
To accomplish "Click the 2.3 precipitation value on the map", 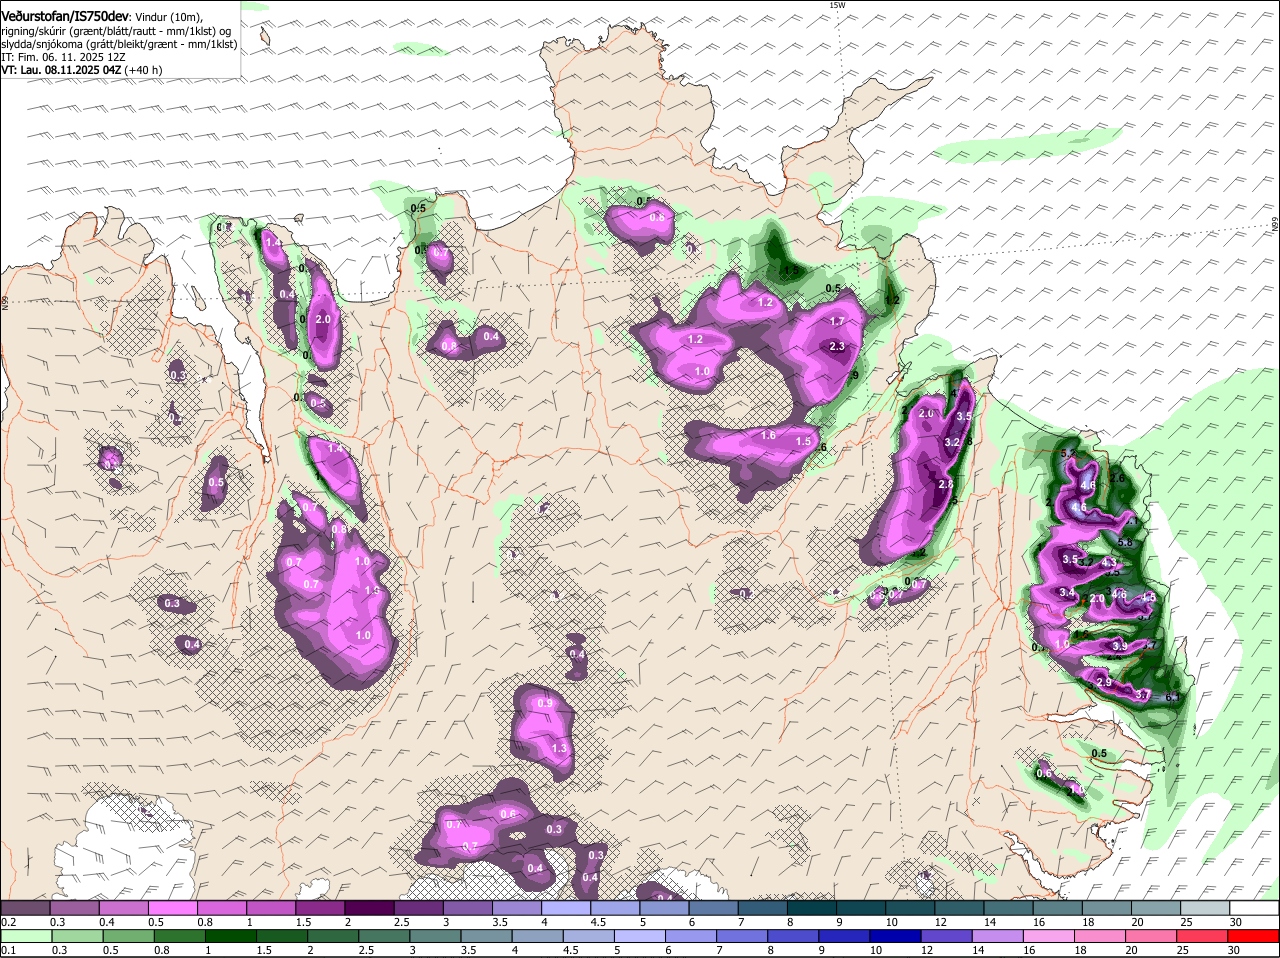I will point(838,347).
